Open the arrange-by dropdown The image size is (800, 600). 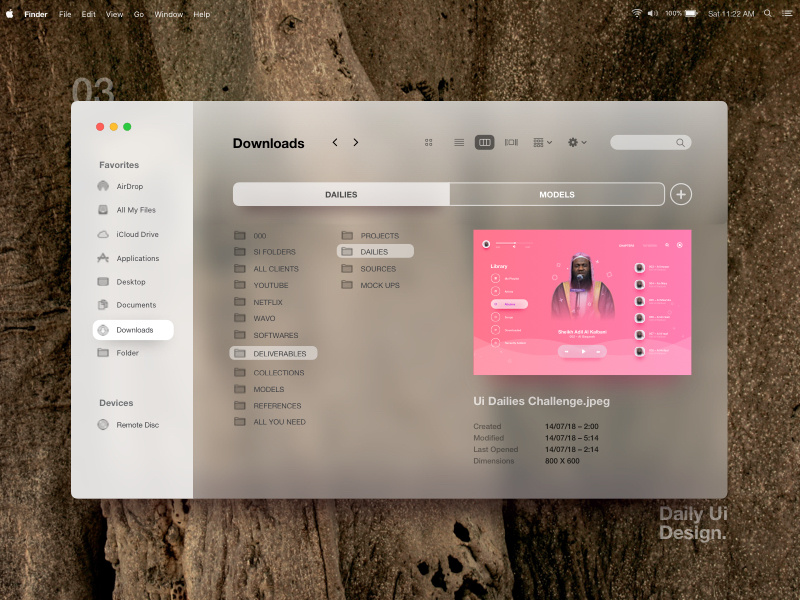pyautogui.click(x=542, y=142)
